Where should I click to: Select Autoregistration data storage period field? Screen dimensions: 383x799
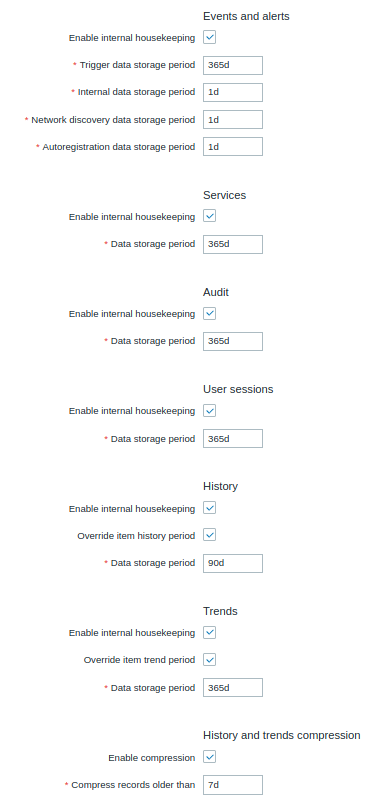pyautogui.click(x=233, y=147)
